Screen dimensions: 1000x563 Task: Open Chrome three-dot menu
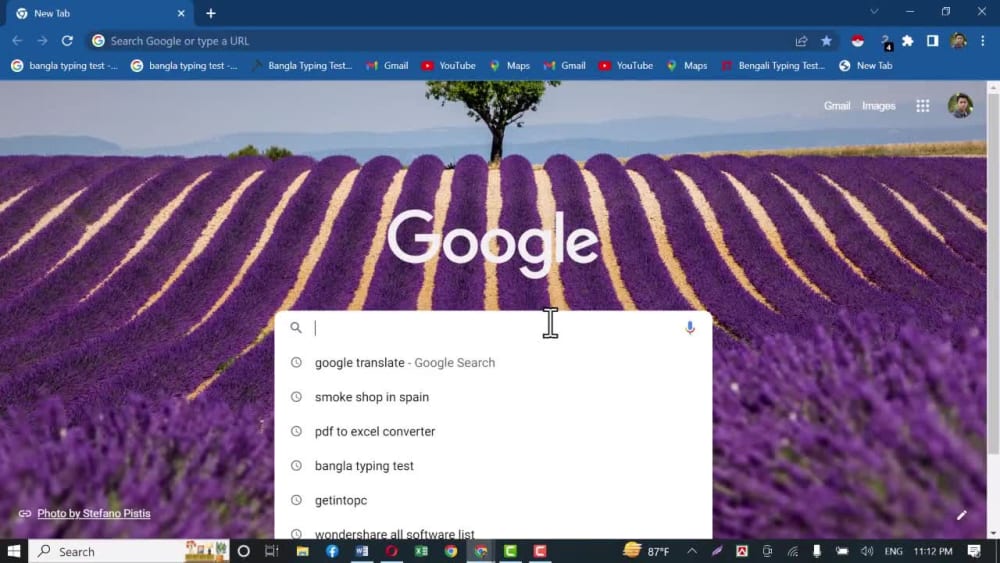click(983, 41)
